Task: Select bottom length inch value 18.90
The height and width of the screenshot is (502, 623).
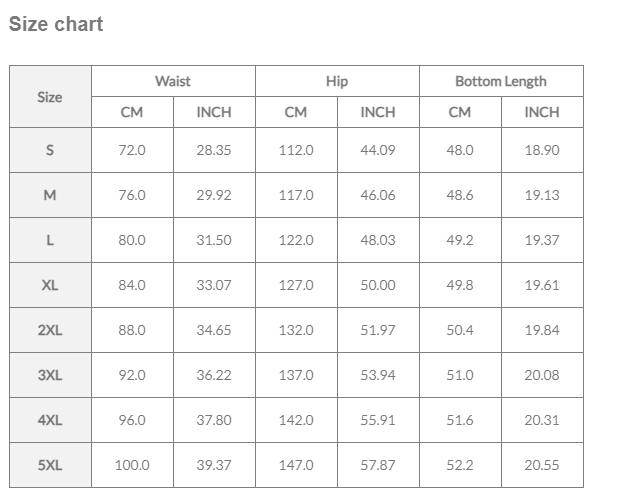Action: pyautogui.click(x=542, y=150)
